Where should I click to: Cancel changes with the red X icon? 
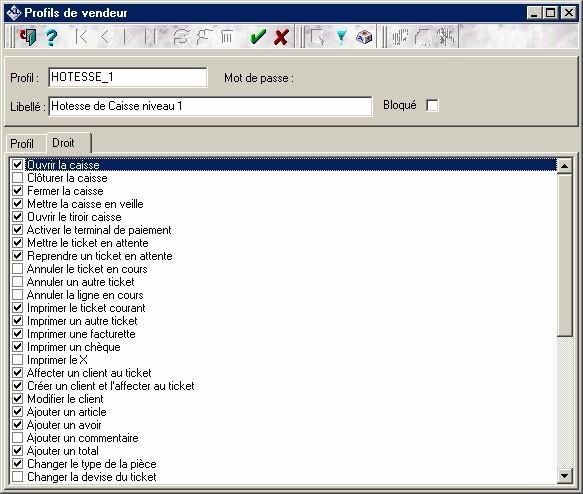coord(281,37)
